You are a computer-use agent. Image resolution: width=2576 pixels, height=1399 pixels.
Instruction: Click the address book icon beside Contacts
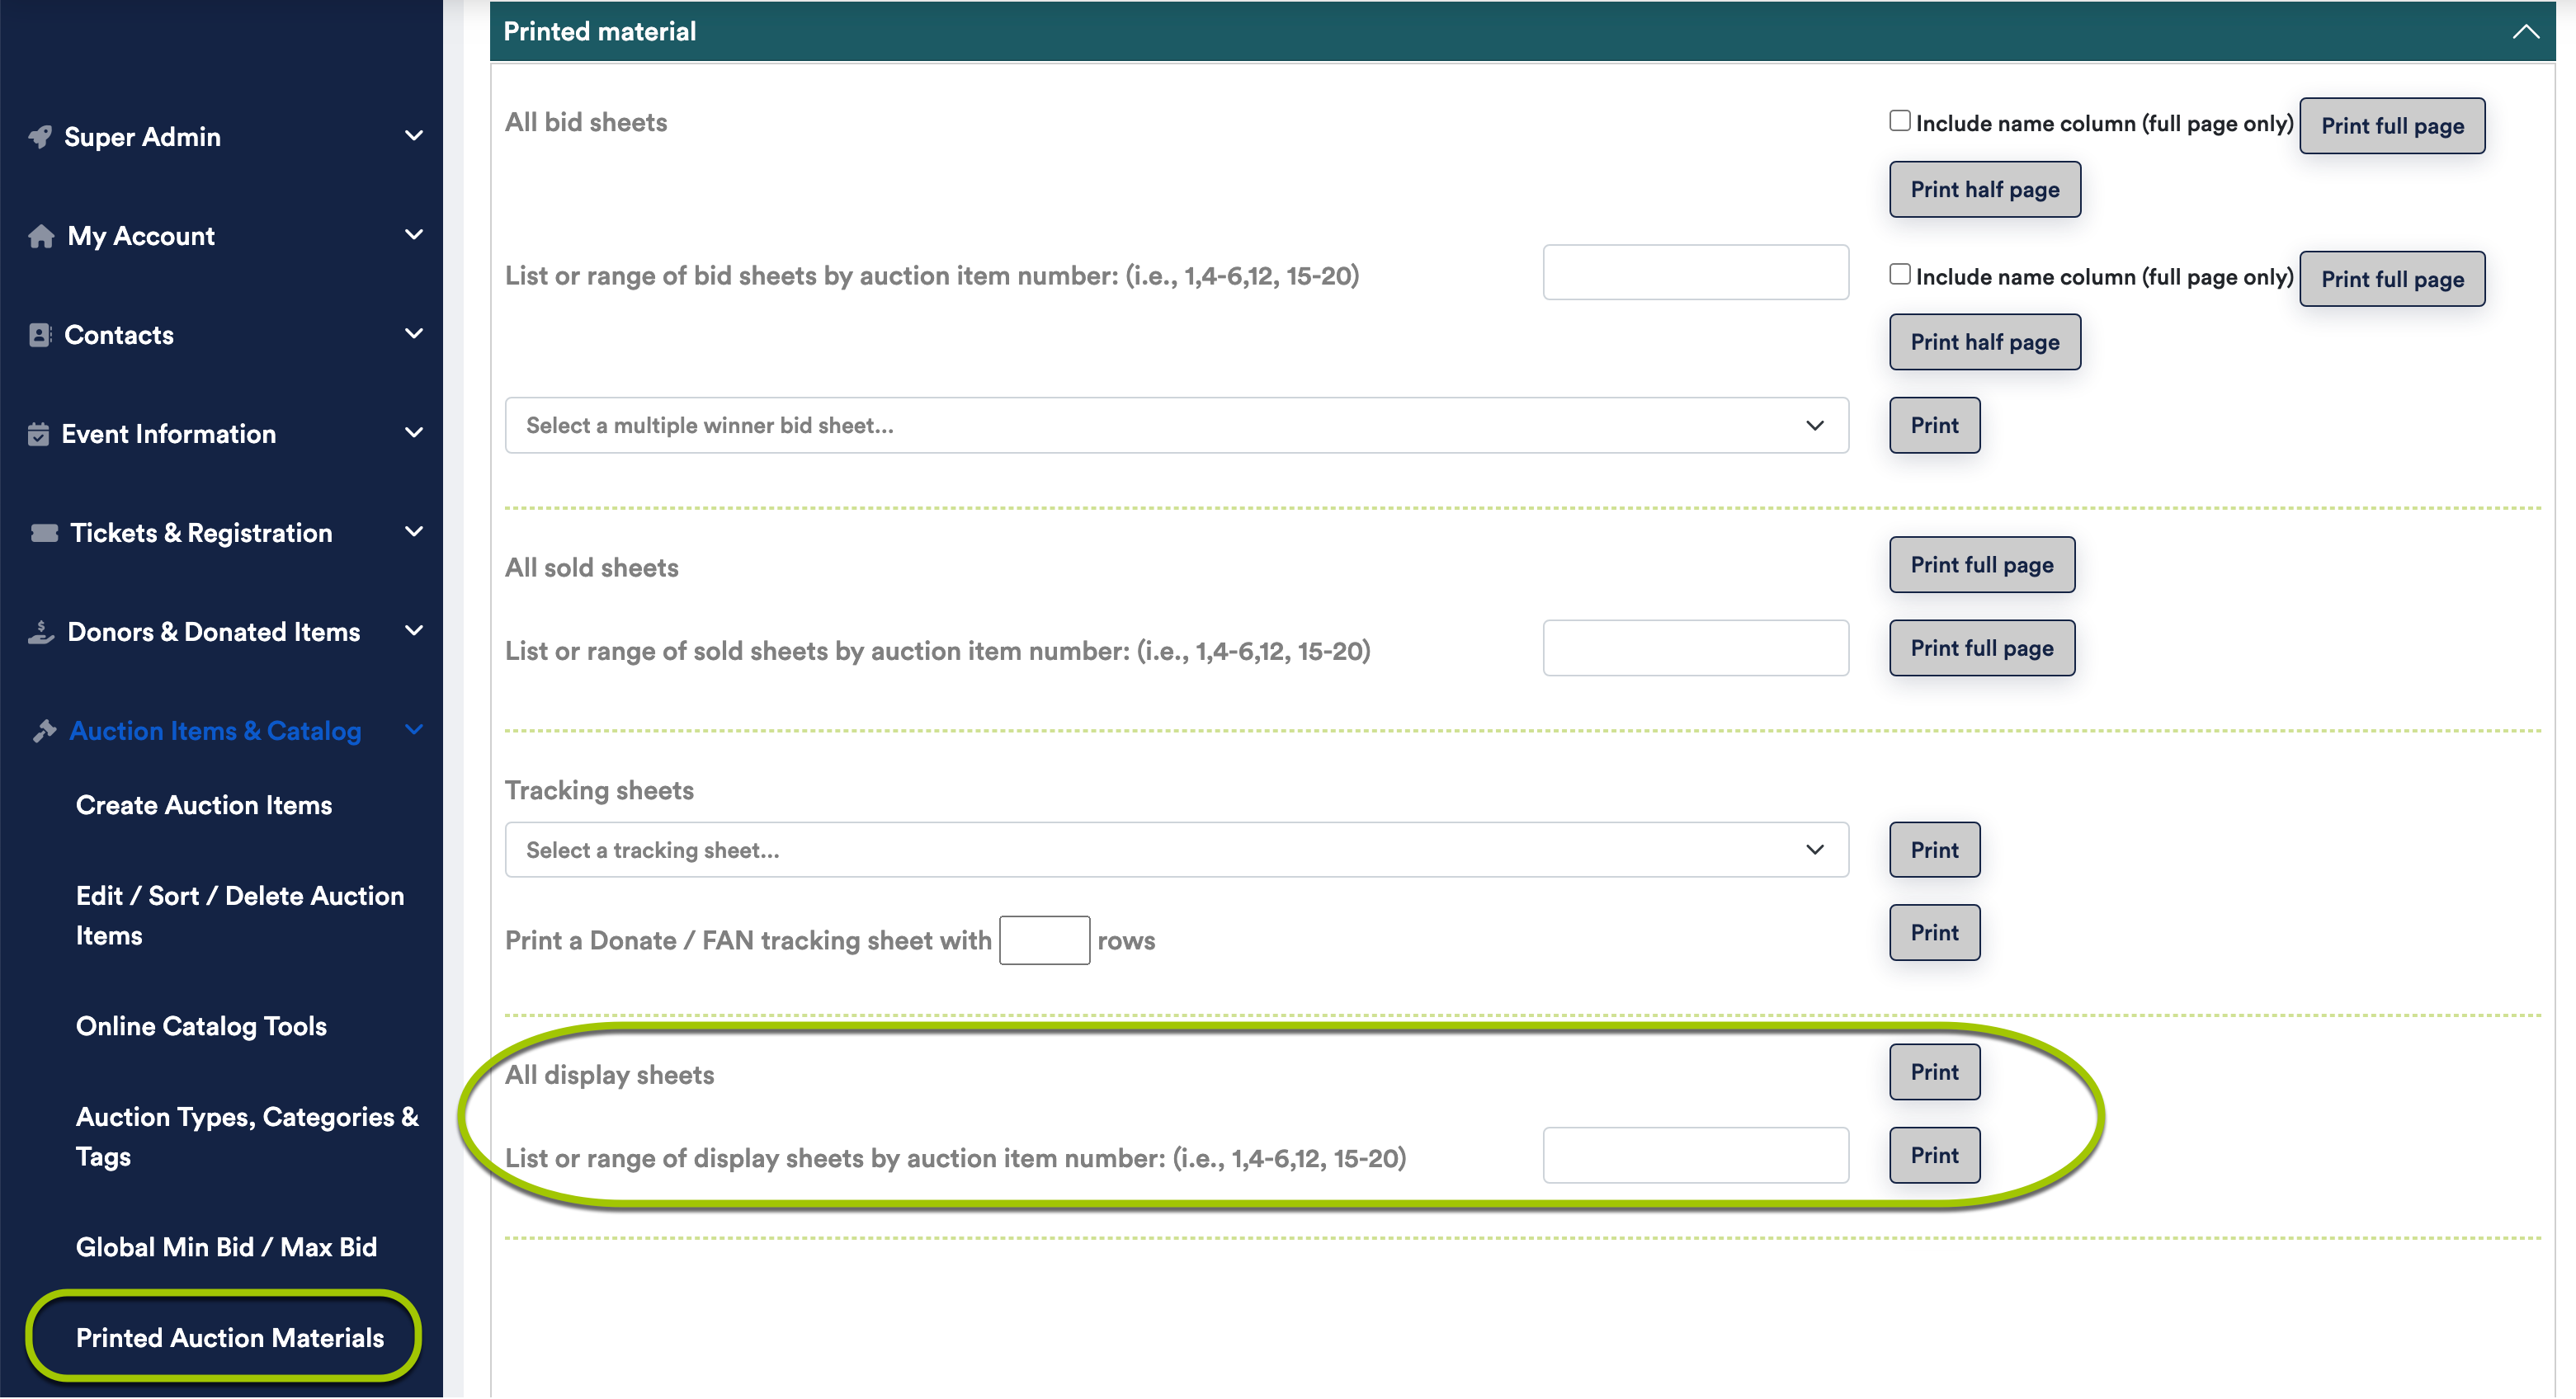40,335
